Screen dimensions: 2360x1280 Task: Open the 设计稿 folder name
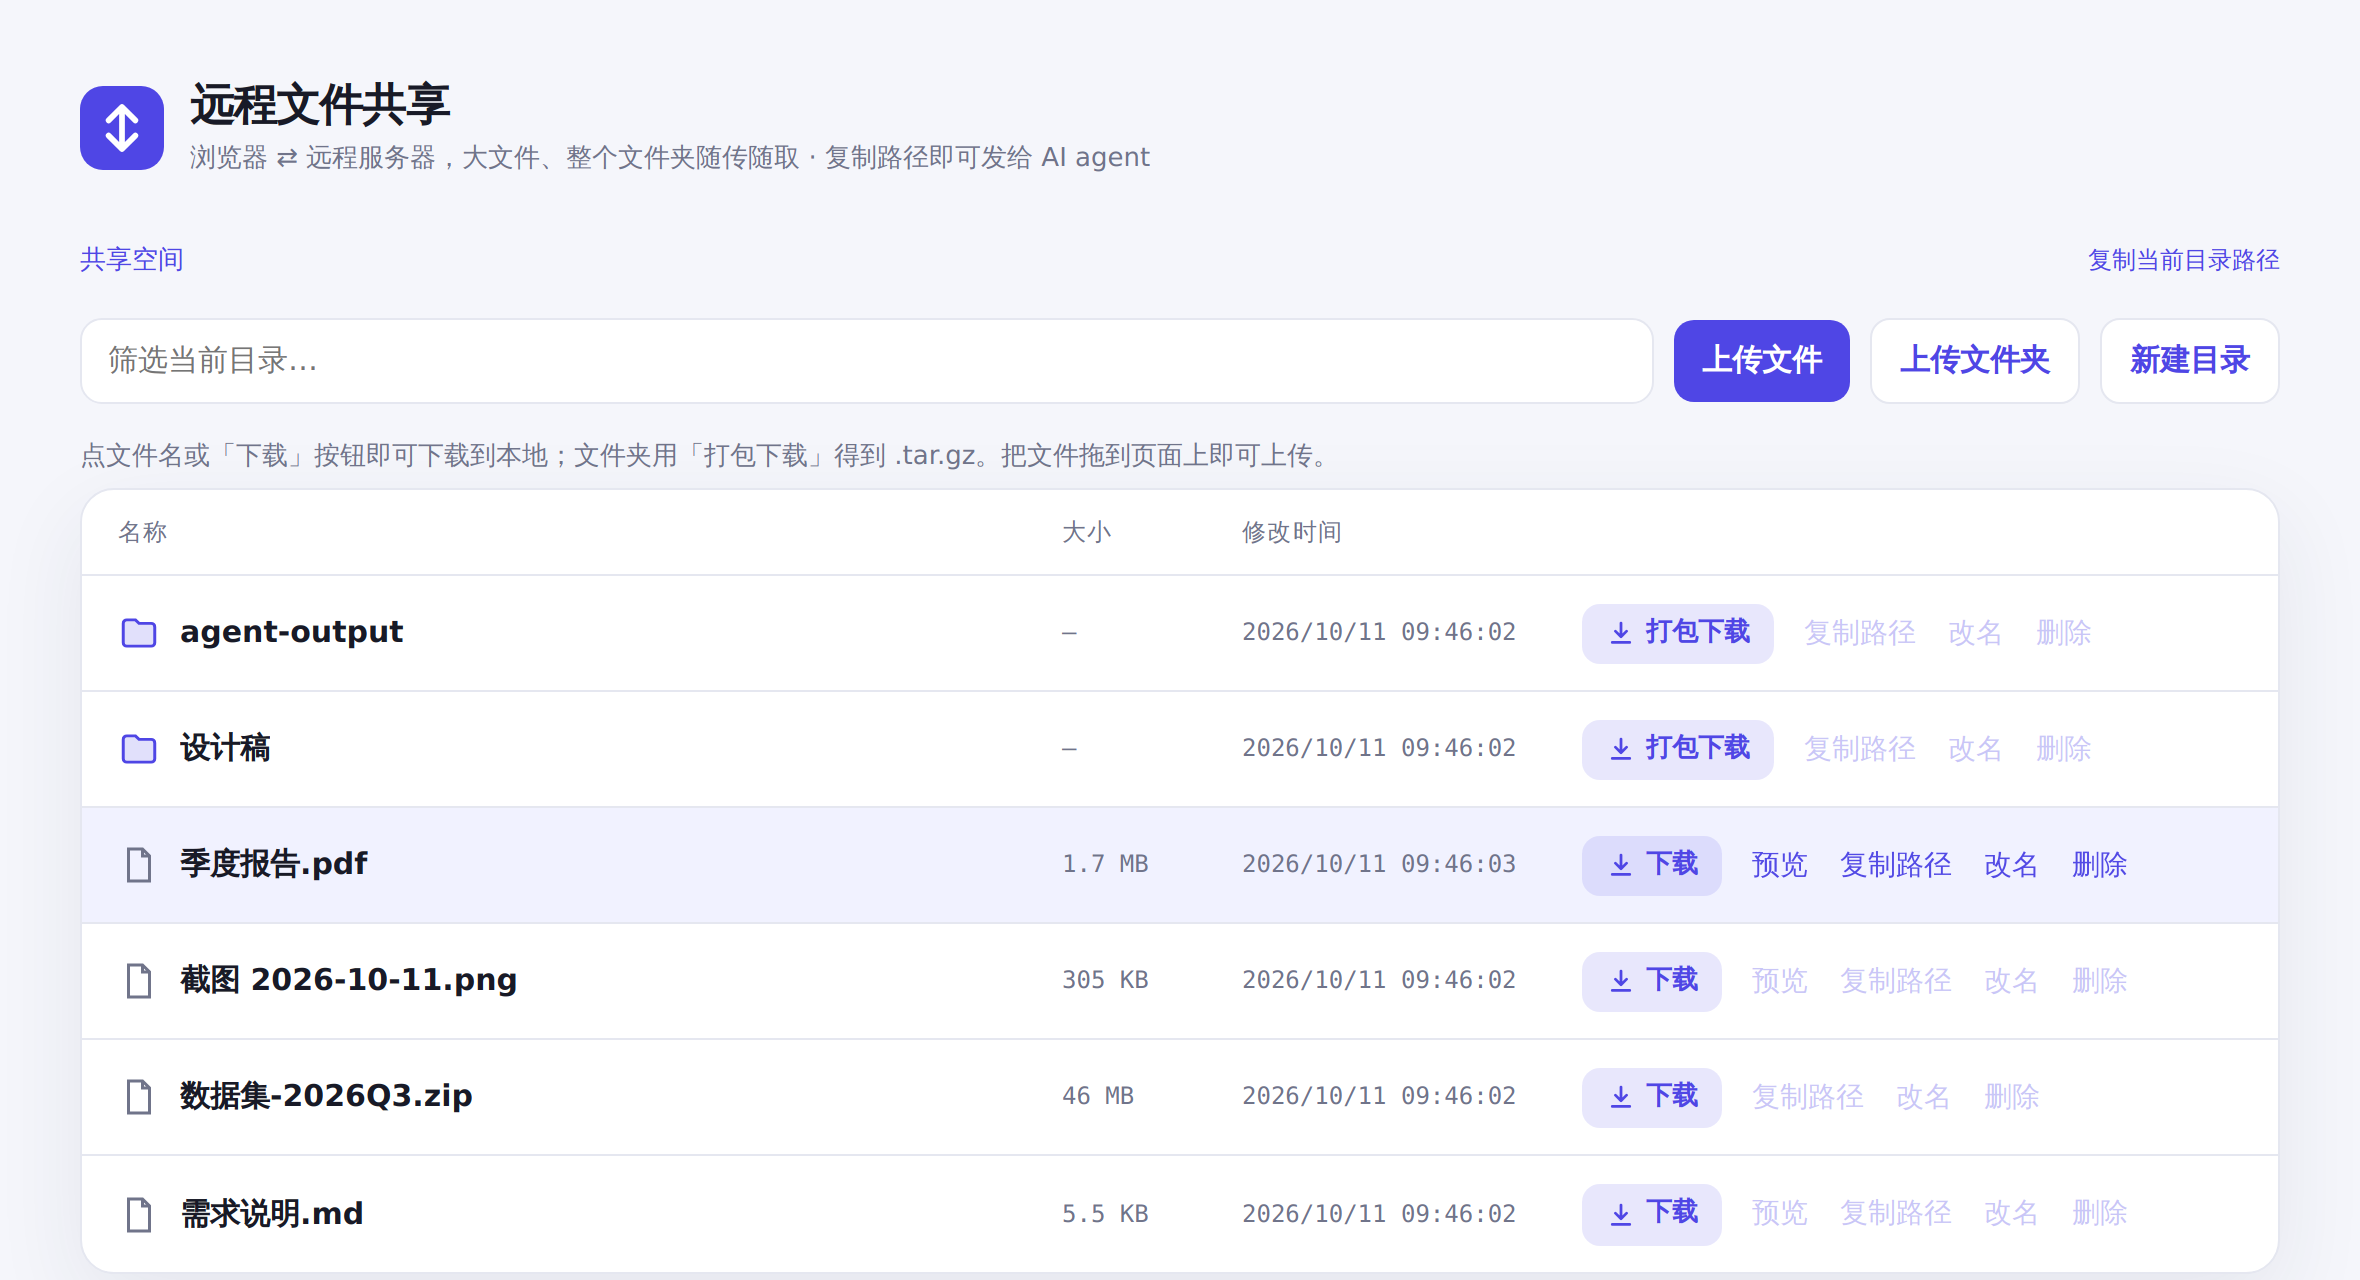coord(225,748)
